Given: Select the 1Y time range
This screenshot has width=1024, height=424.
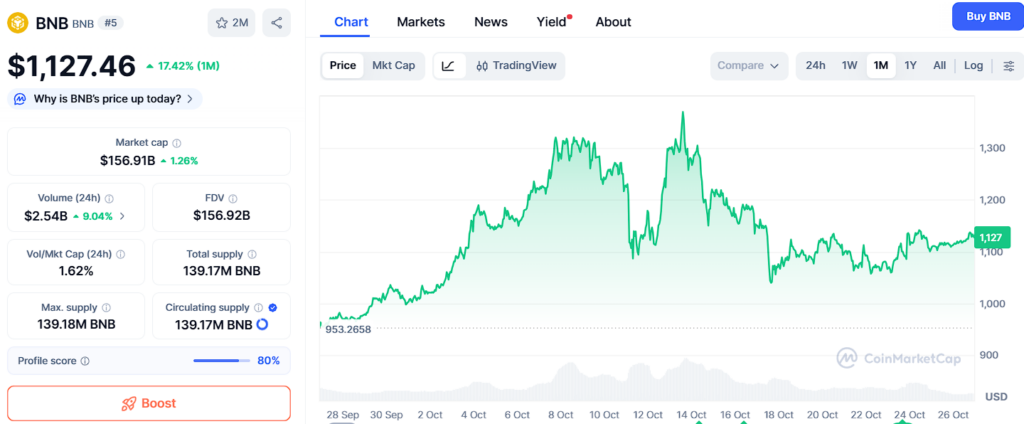Looking at the screenshot, I should pos(910,66).
